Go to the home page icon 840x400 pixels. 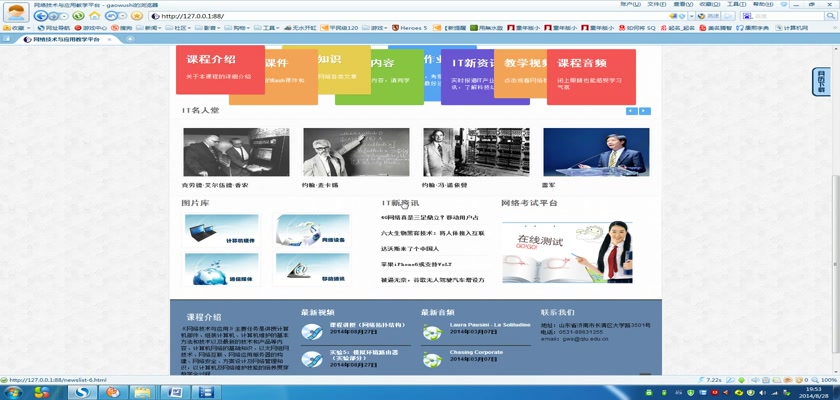tap(95, 16)
